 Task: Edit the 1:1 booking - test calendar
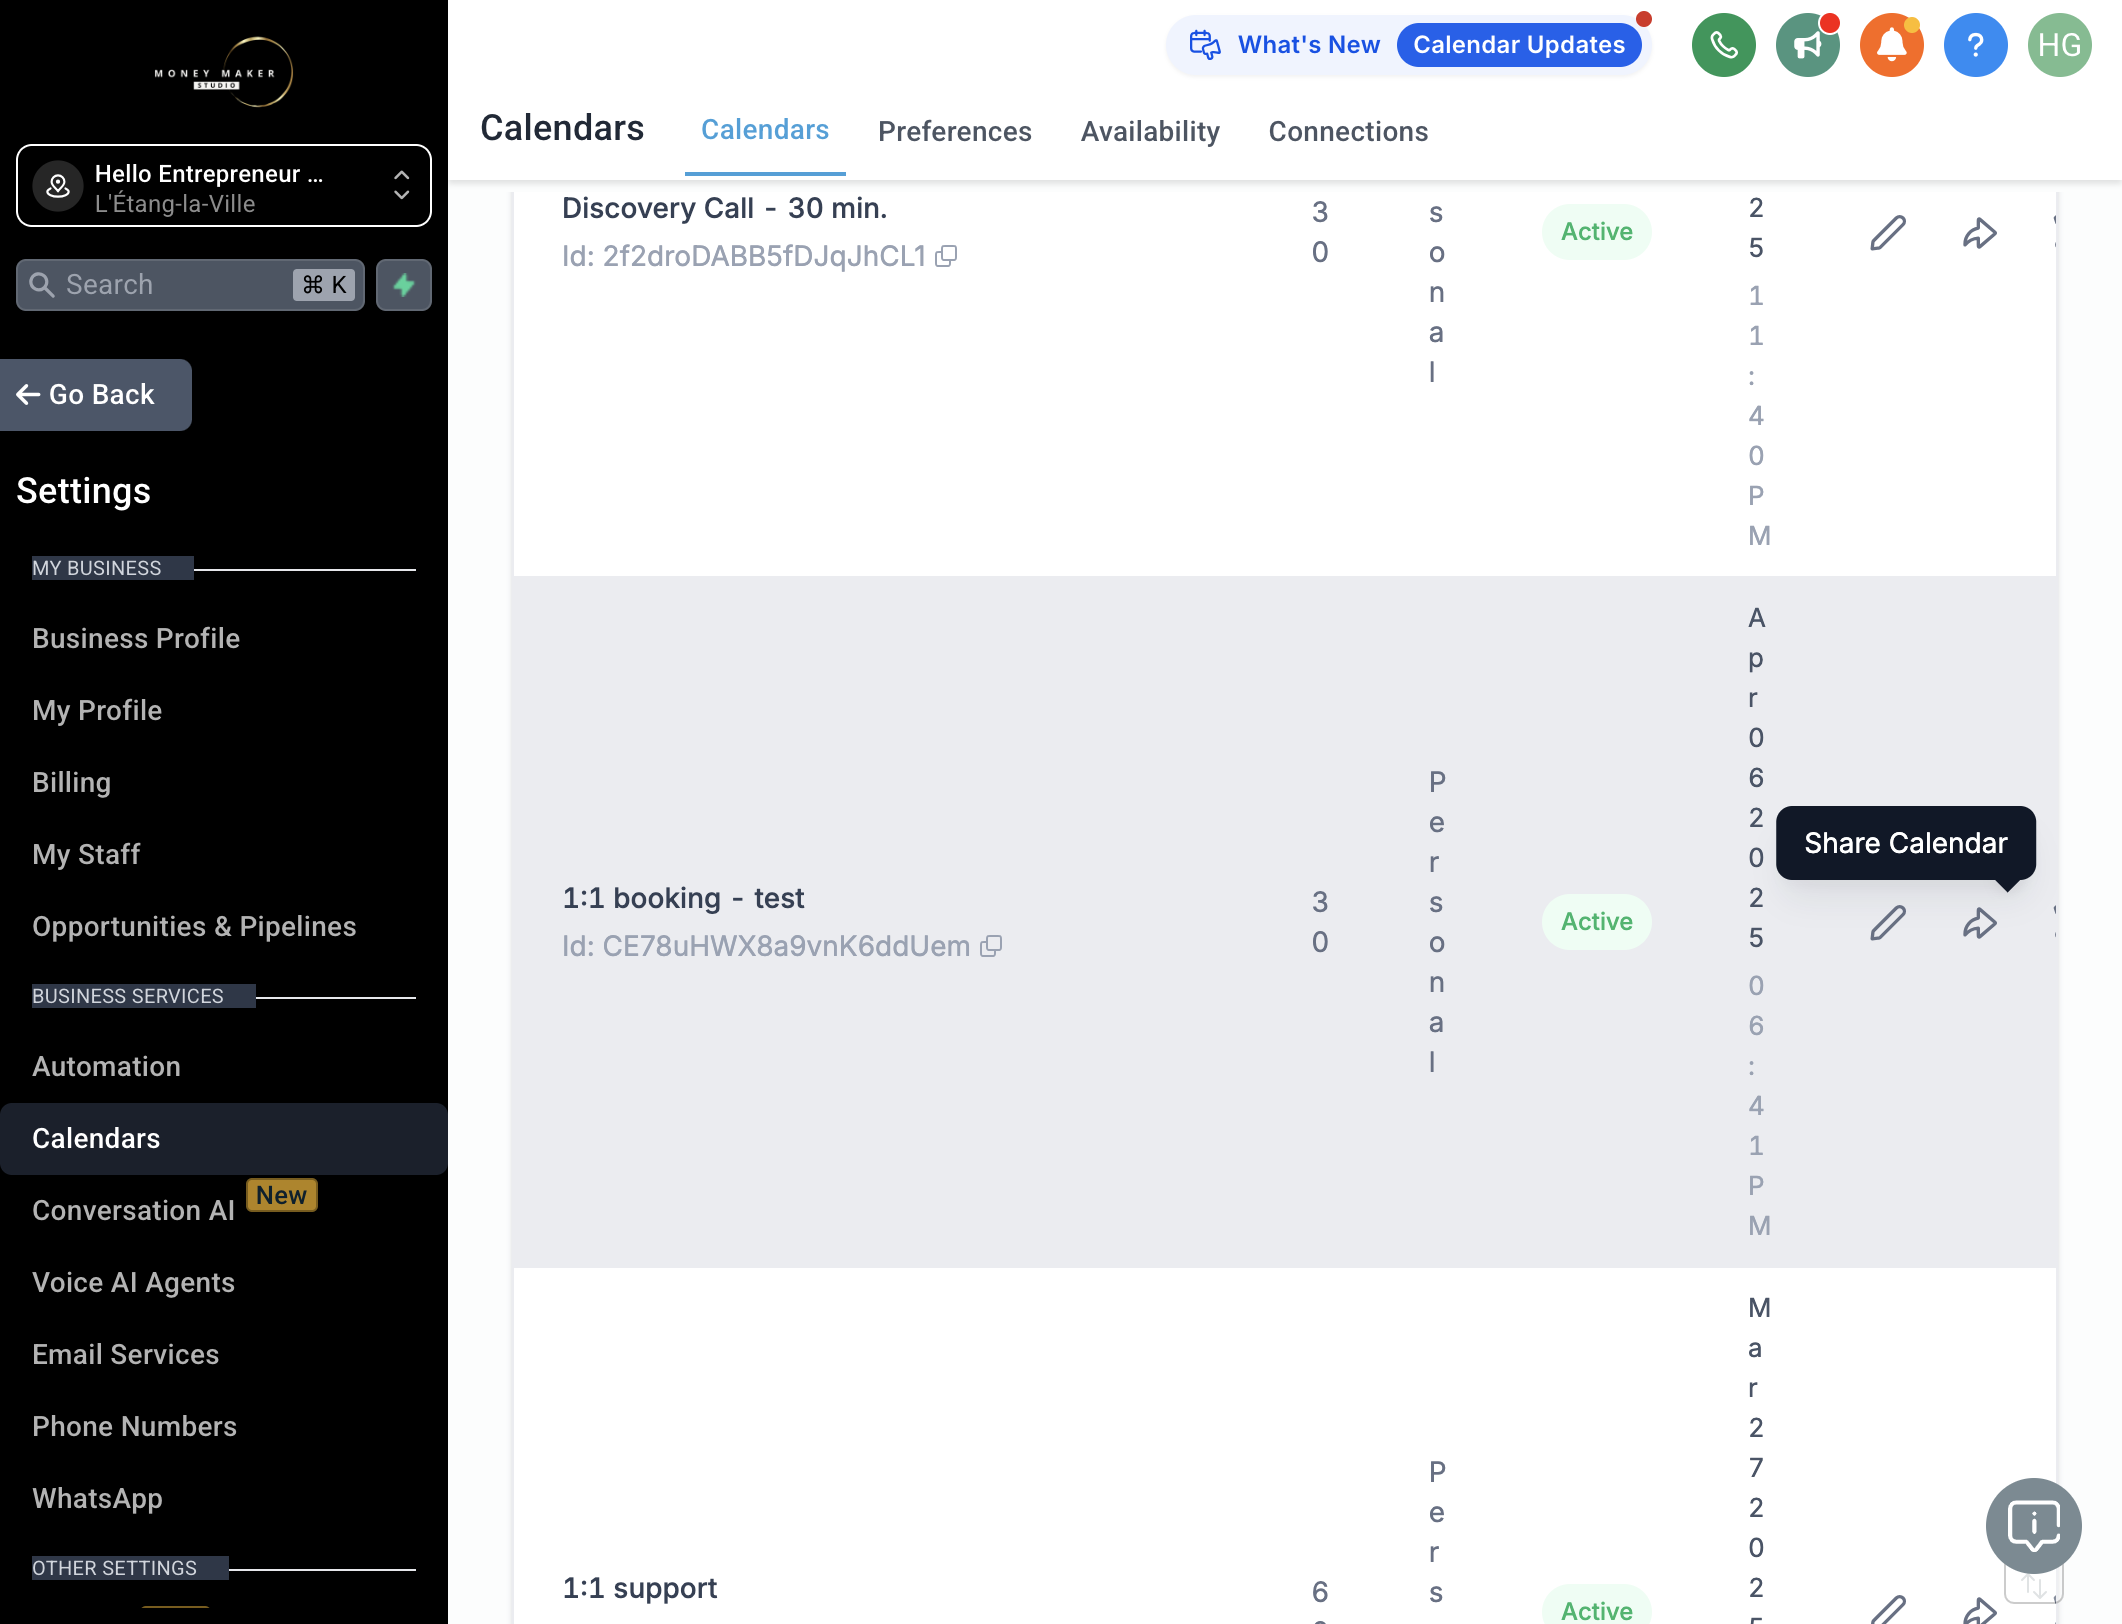[1888, 922]
